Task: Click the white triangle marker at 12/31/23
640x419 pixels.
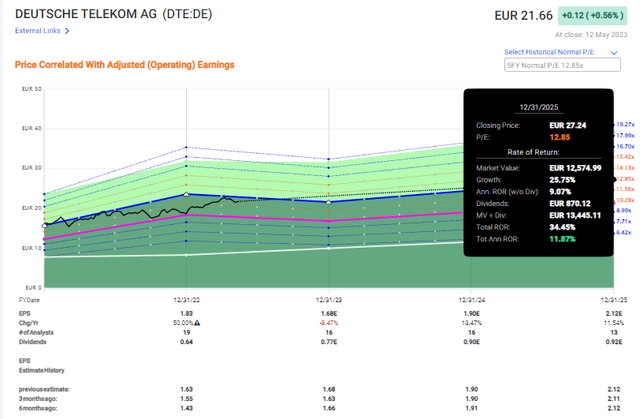Action: click(329, 202)
